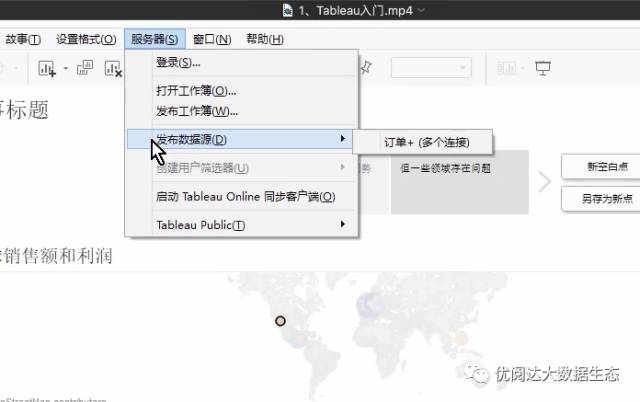Screen dimensions: 640x402
Task: Select 发布数据源(D) menu entry
Action: coord(240,139)
